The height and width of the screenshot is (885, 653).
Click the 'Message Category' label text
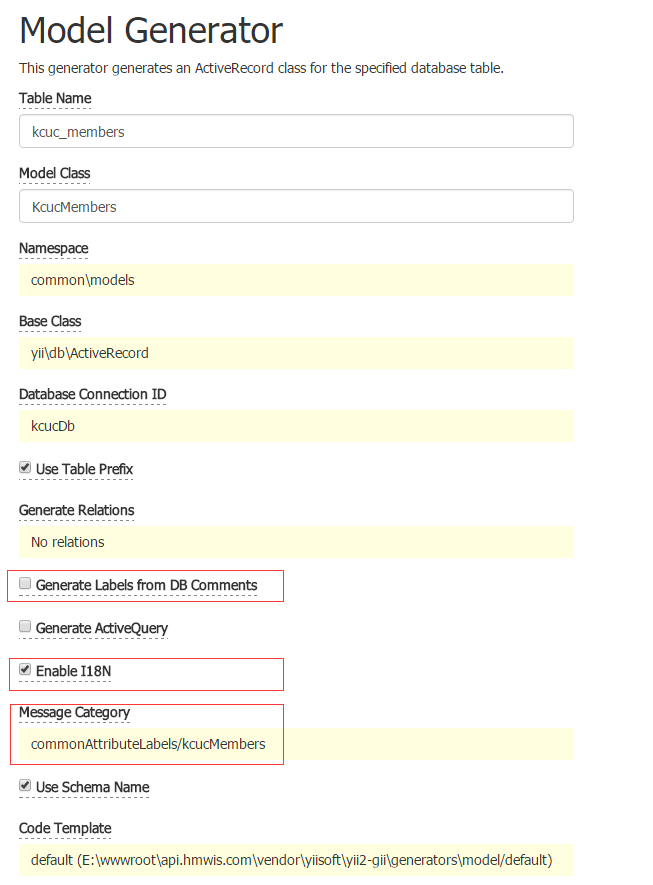(x=75, y=712)
